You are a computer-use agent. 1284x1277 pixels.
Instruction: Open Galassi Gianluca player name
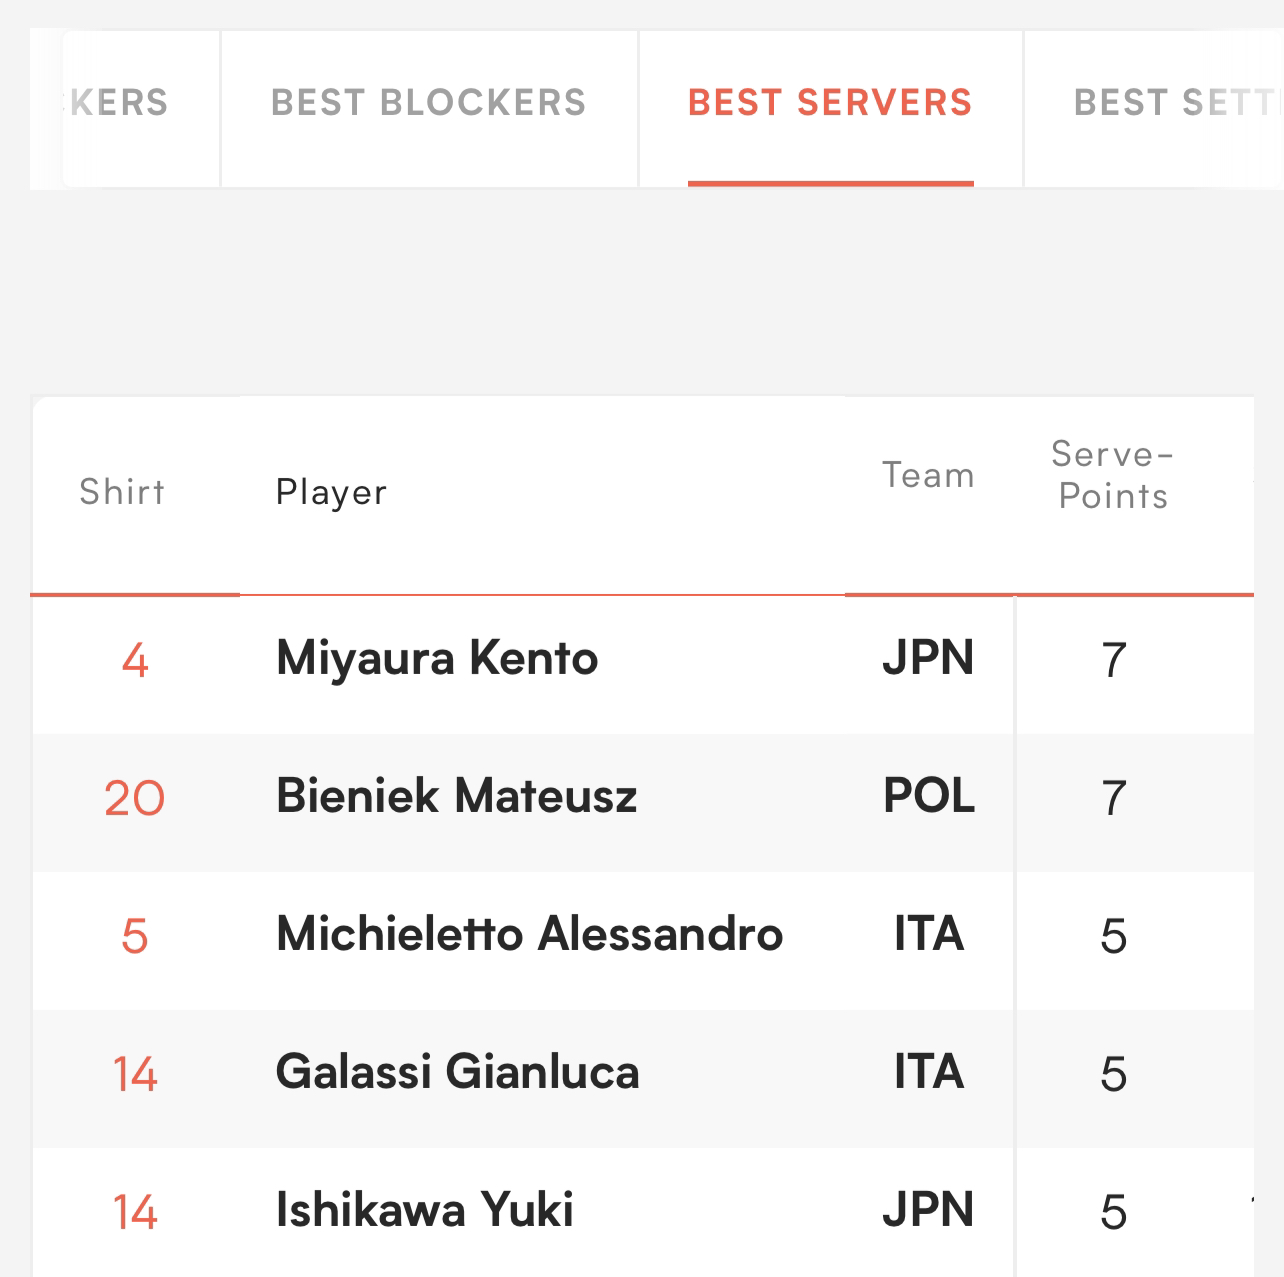(x=457, y=1072)
